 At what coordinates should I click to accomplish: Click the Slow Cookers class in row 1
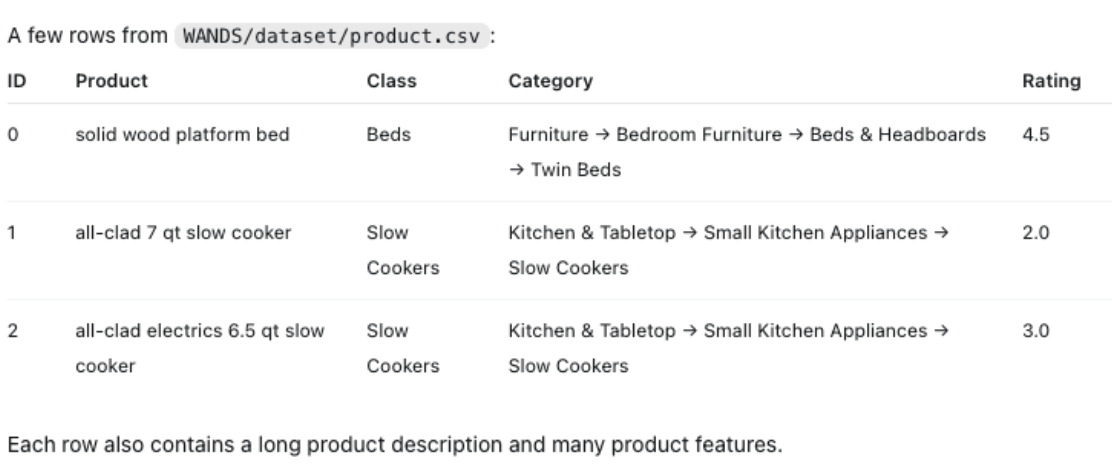(403, 250)
